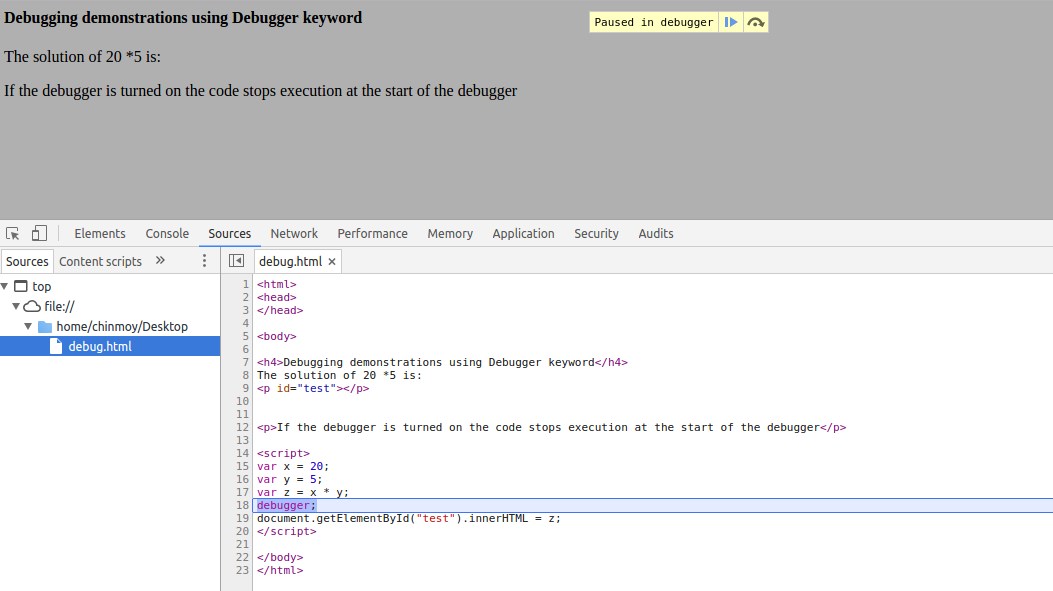The width and height of the screenshot is (1053, 591).
Task: Click the highlighted debugger statement
Action: (x=285, y=505)
